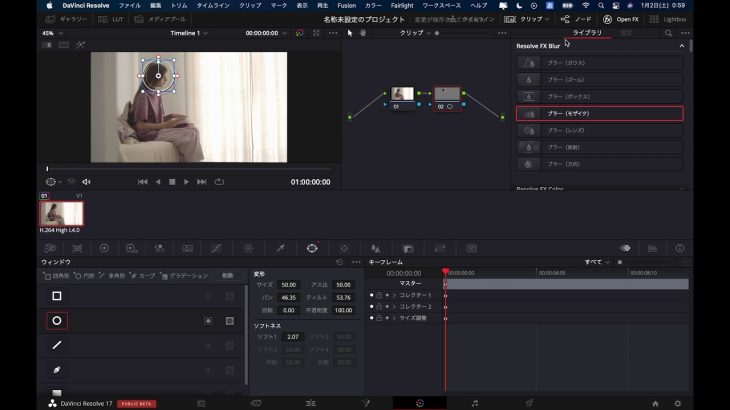The image size is (730, 410).
Task: Open the Qualifier eyedropper palette
Action: 280,249
